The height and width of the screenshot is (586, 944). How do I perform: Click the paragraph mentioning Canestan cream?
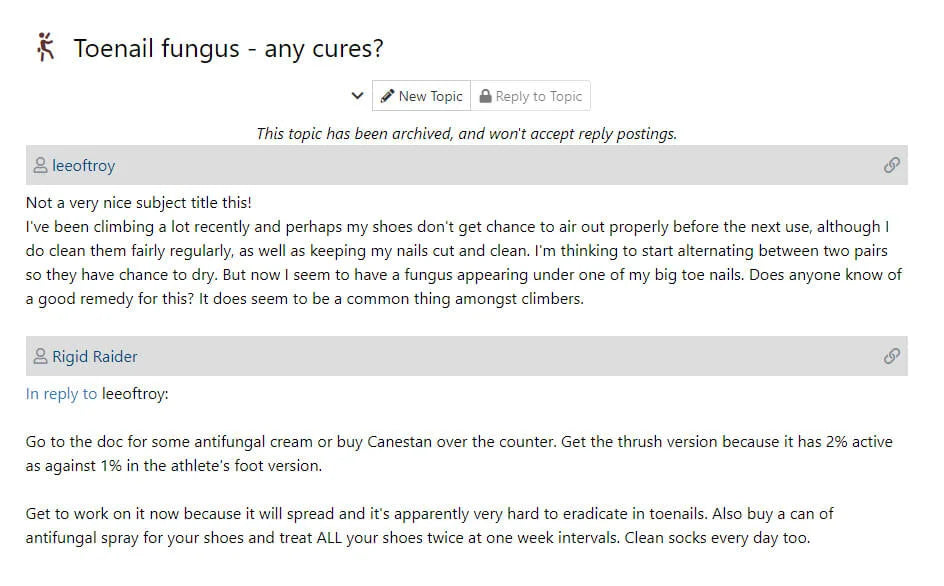point(459,454)
